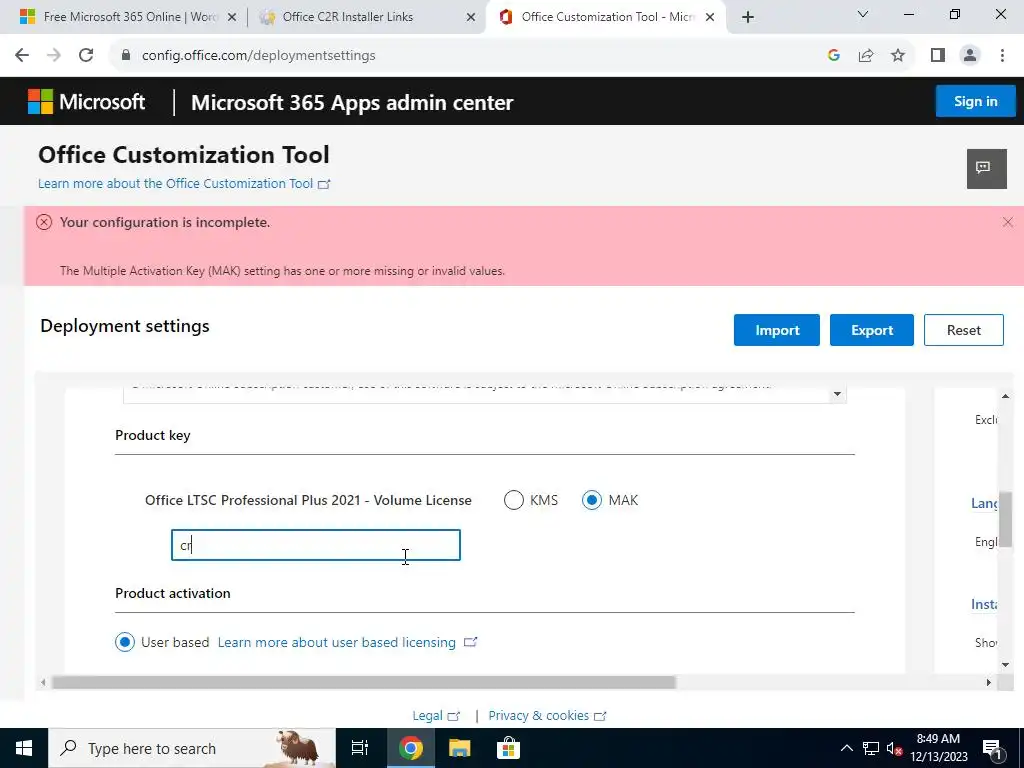Screen dimensions: 1024x768
Task: Select the MAK radio button
Action: (592, 500)
